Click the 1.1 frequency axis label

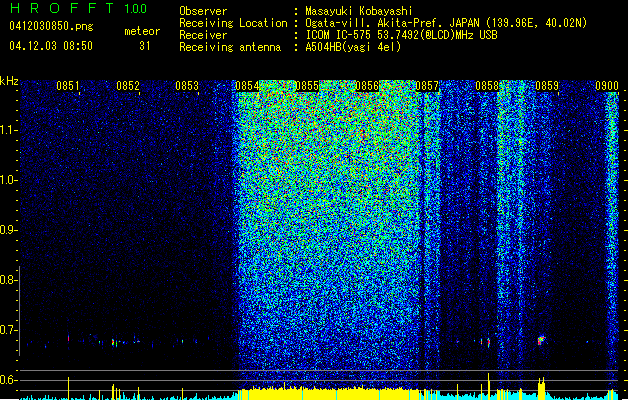(8, 130)
